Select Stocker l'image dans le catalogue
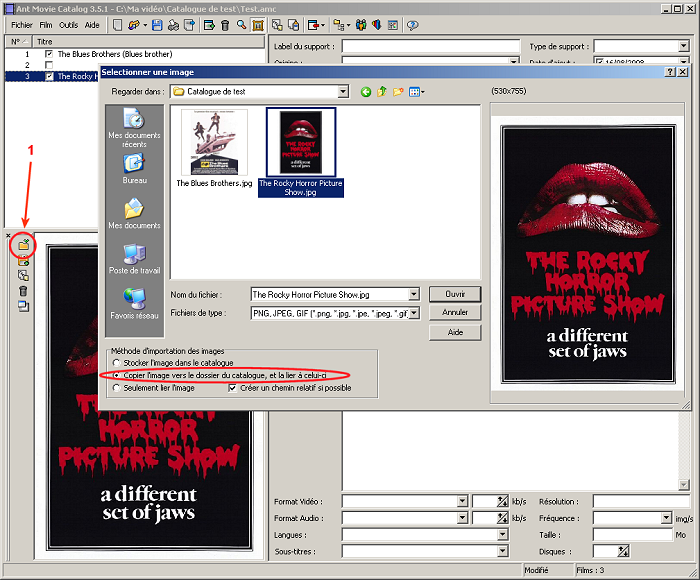The image size is (700, 580). coord(117,363)
